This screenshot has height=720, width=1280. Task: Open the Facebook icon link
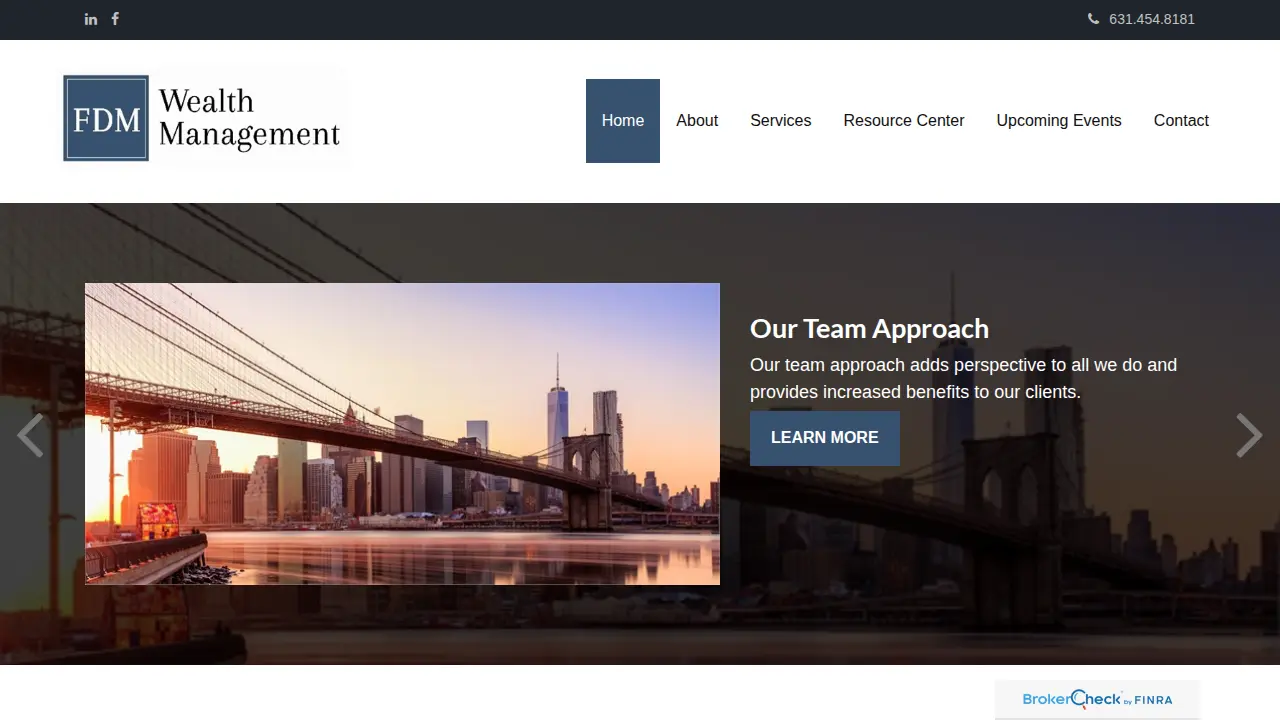point(115,19)
